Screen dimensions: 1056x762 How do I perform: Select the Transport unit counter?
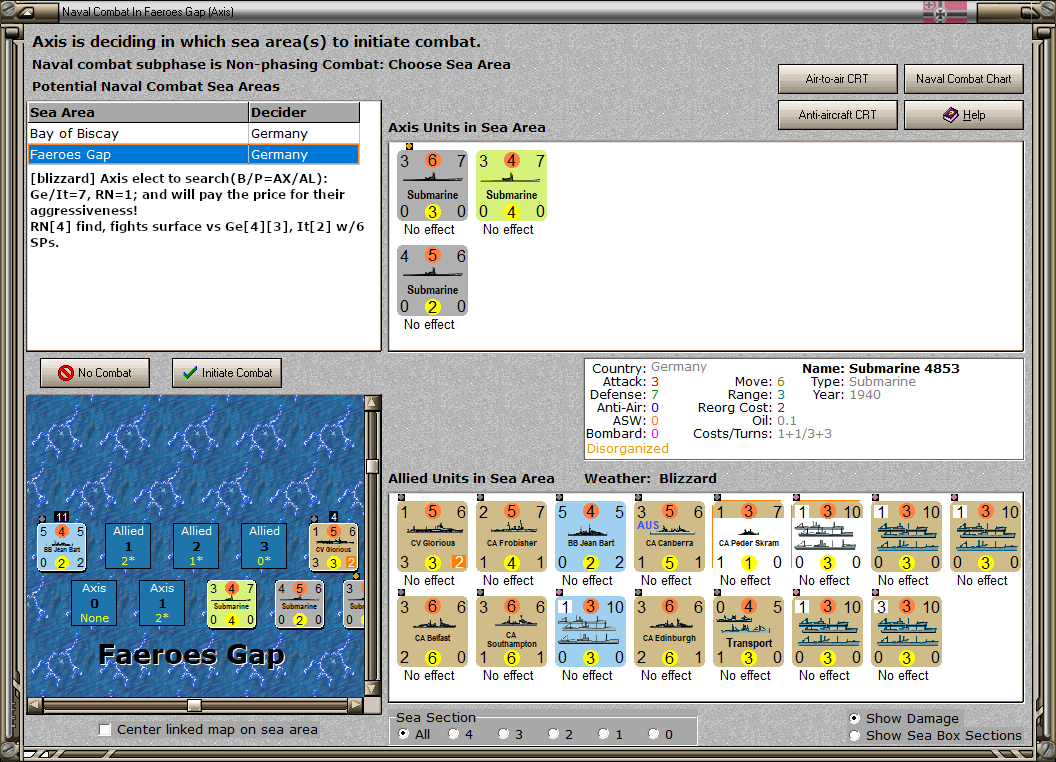748,631
